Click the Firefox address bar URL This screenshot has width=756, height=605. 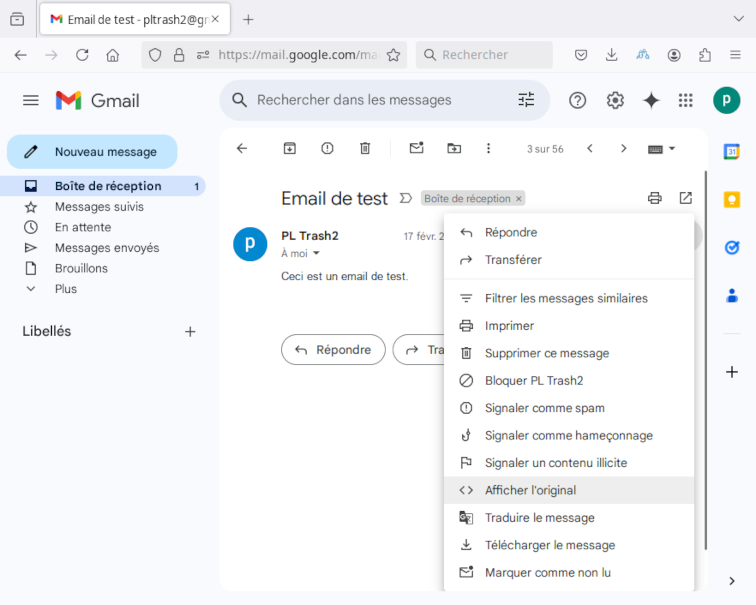coord(298,55)
